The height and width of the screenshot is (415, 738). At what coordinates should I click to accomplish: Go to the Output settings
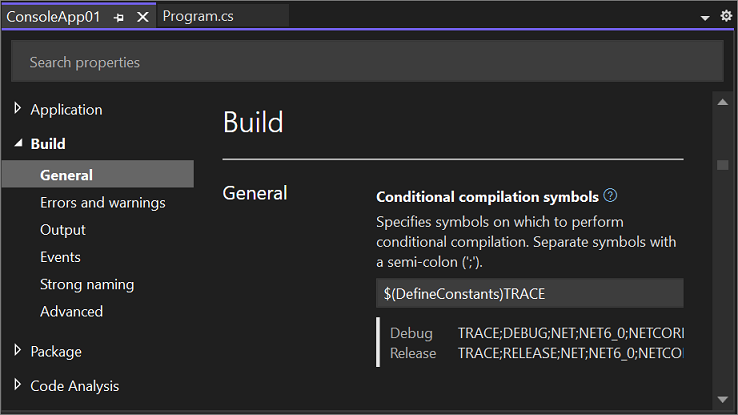[x=63, y=230]
